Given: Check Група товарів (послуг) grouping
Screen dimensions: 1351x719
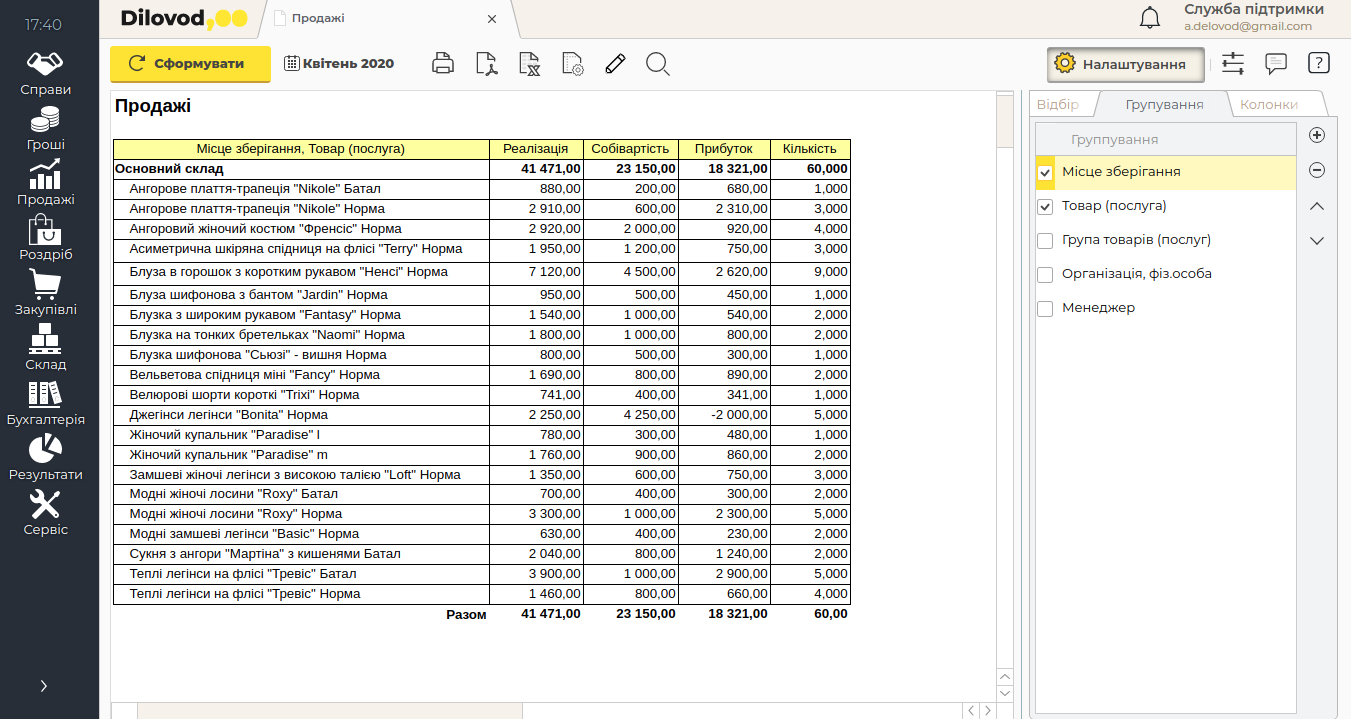Looking at the screenshot, I should 1045,241.
